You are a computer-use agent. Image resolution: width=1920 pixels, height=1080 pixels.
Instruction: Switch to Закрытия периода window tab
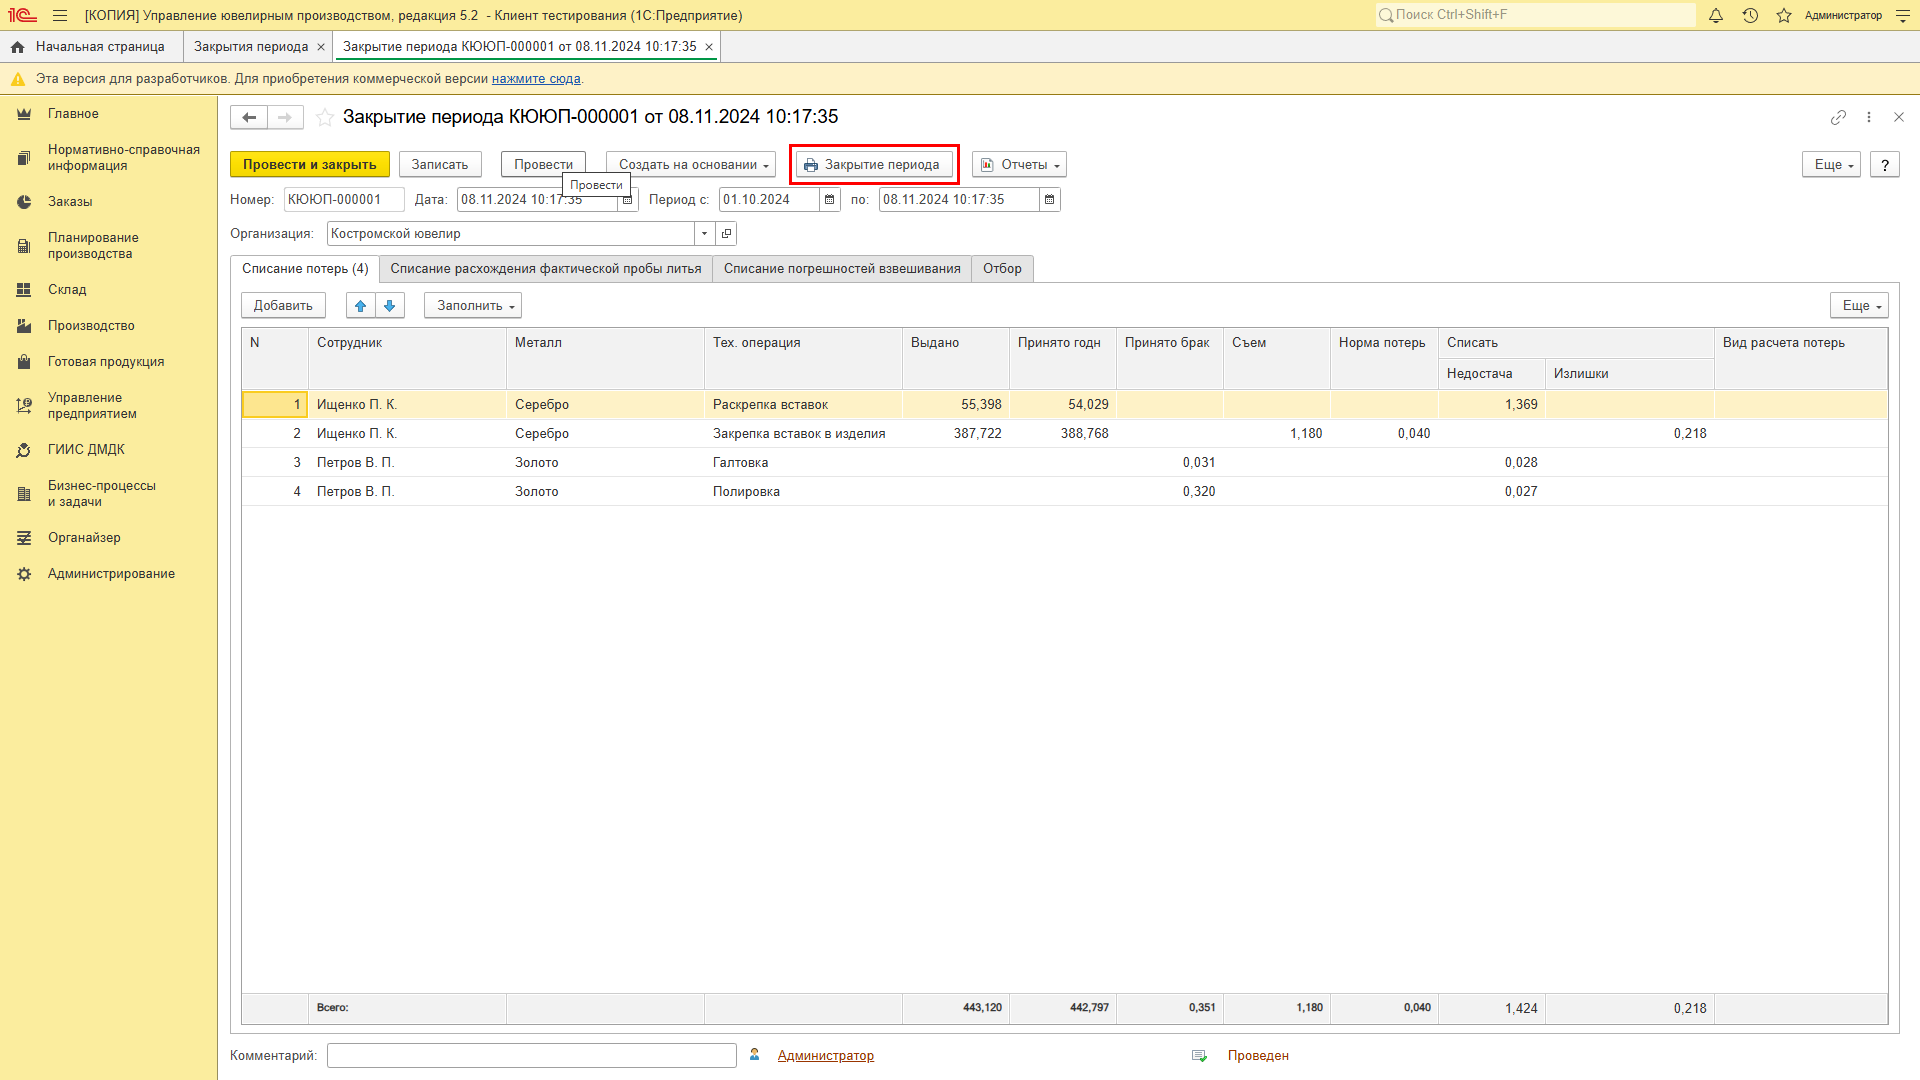[x=251, y=47]
